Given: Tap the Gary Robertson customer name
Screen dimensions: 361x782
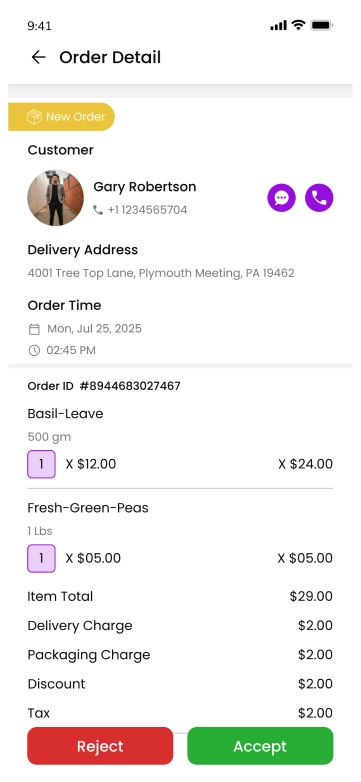Looking at the screenshot, I should click(145, 187).
